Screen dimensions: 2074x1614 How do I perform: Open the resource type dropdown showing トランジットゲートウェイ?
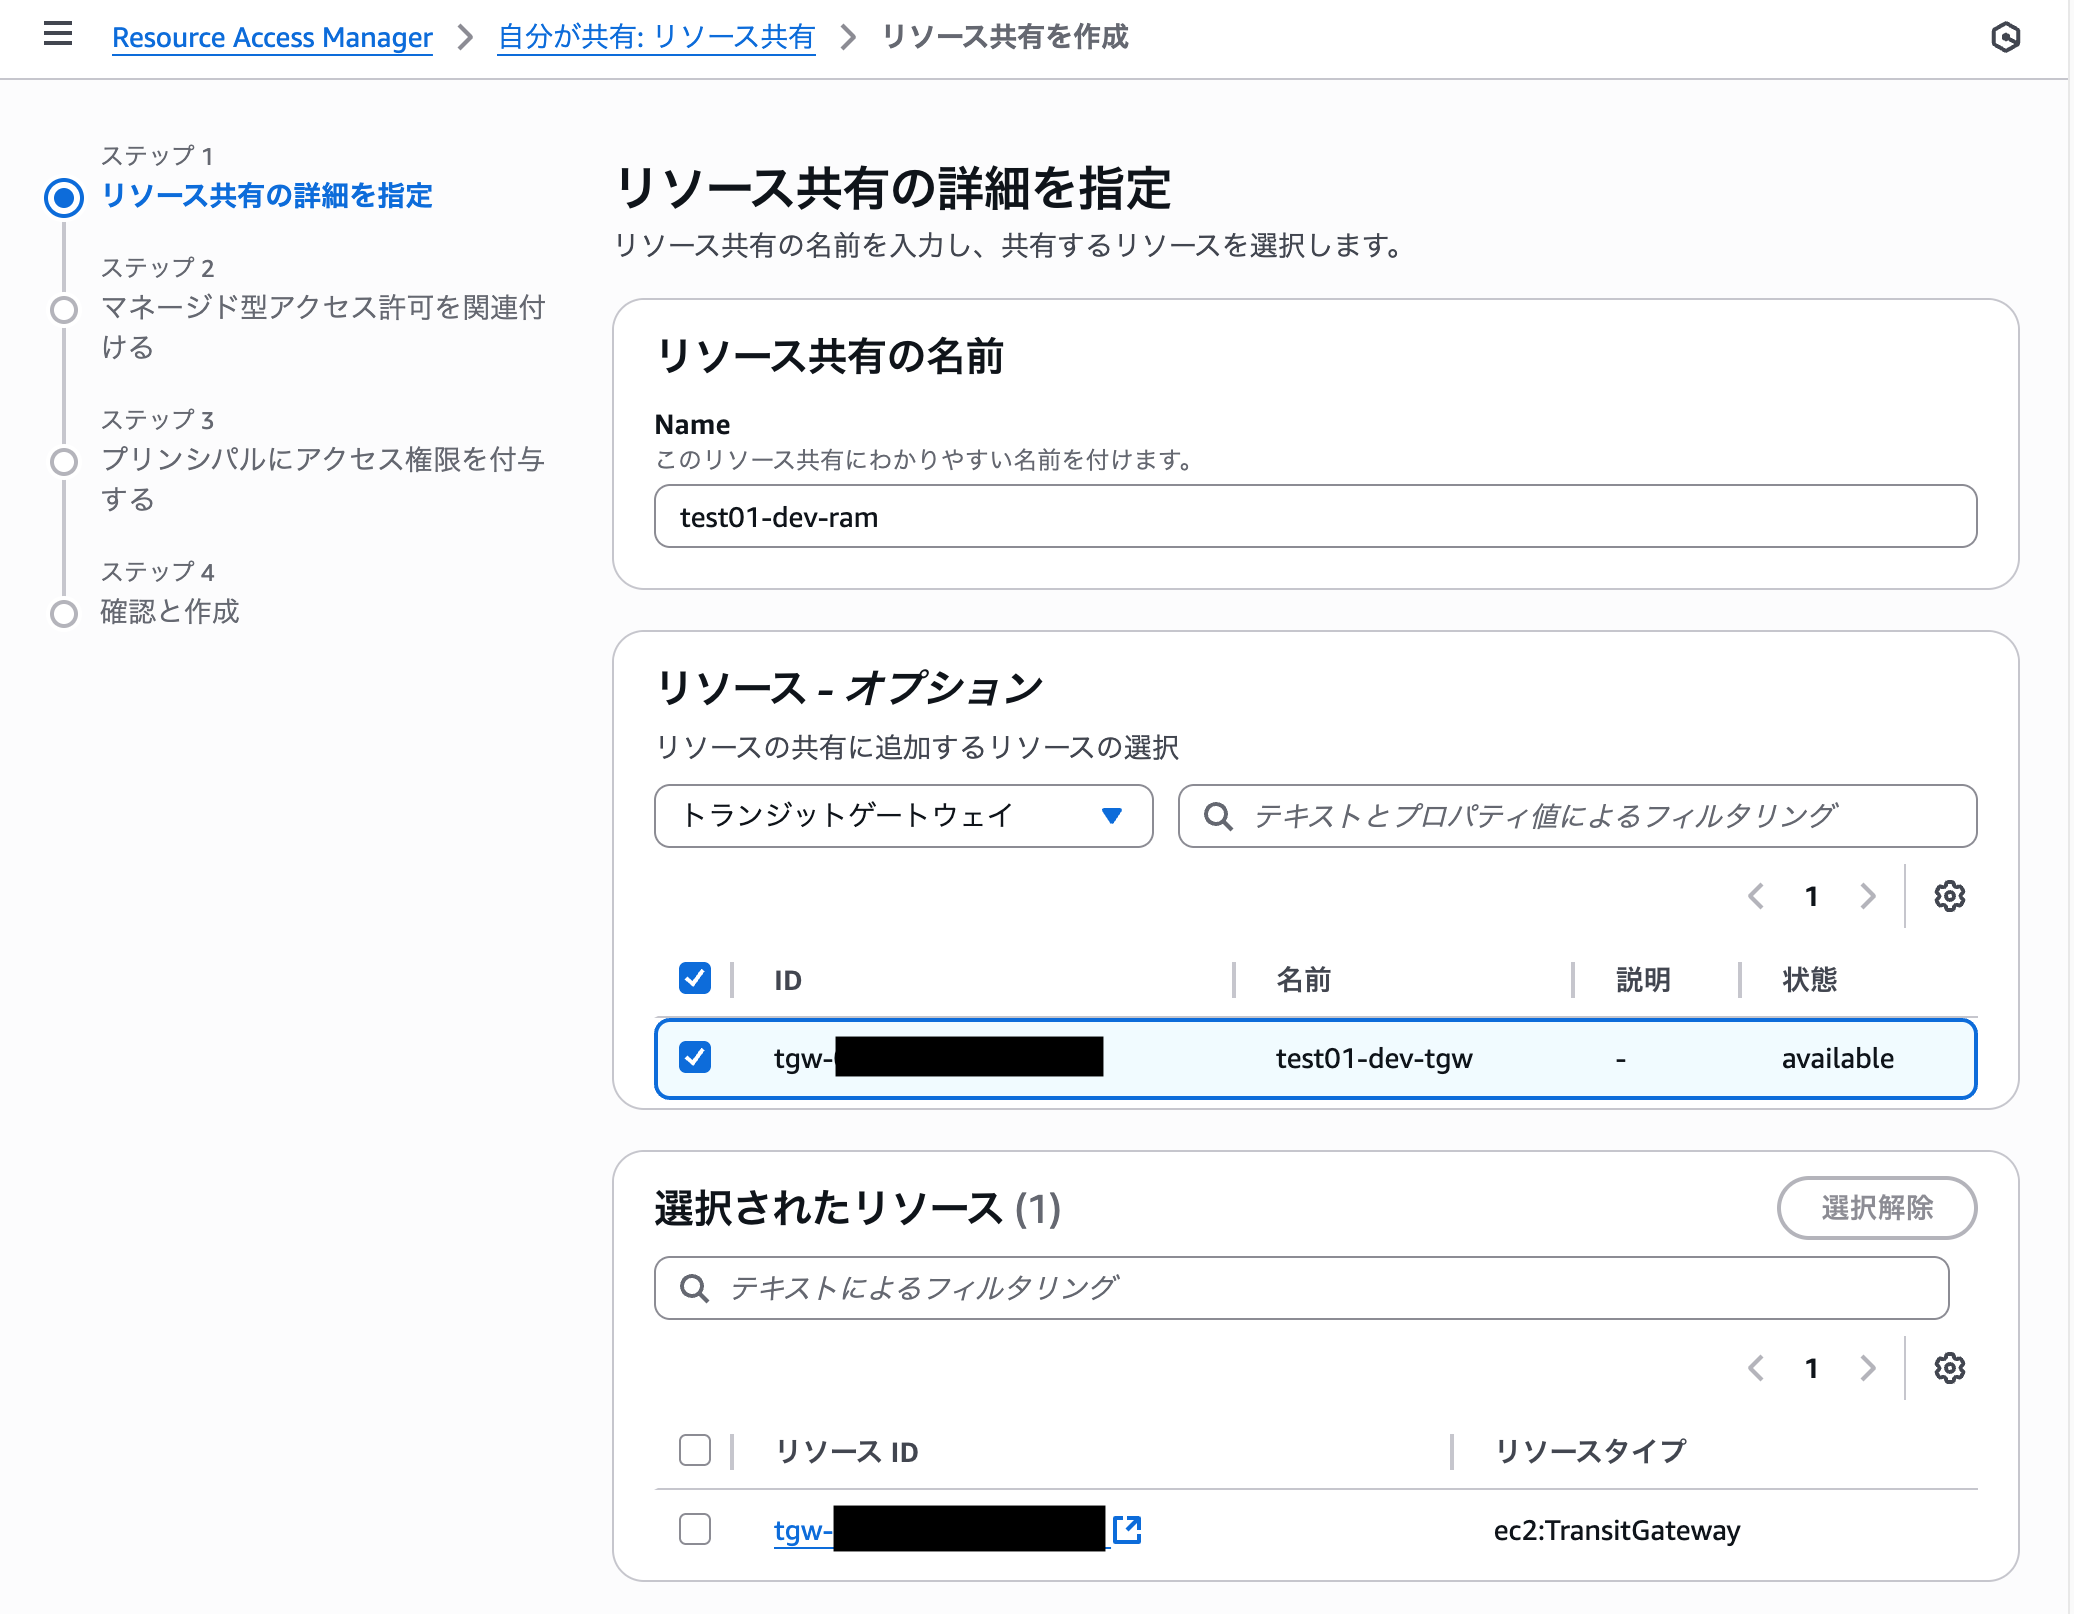tap(902, 816)
